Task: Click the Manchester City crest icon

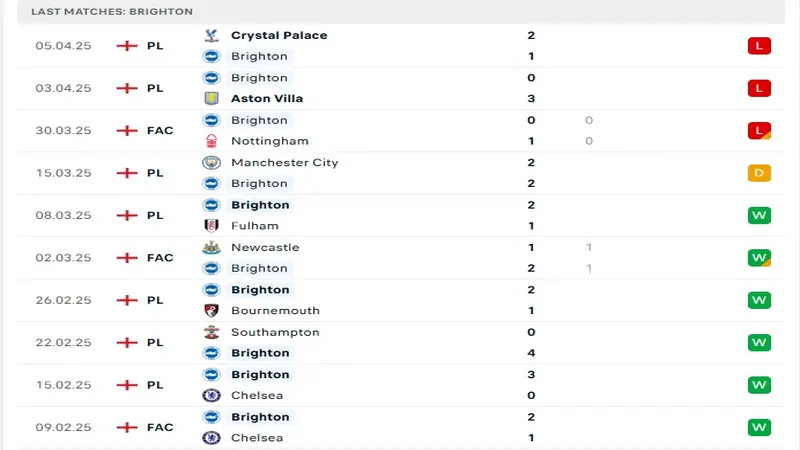Action: [211, 162]
